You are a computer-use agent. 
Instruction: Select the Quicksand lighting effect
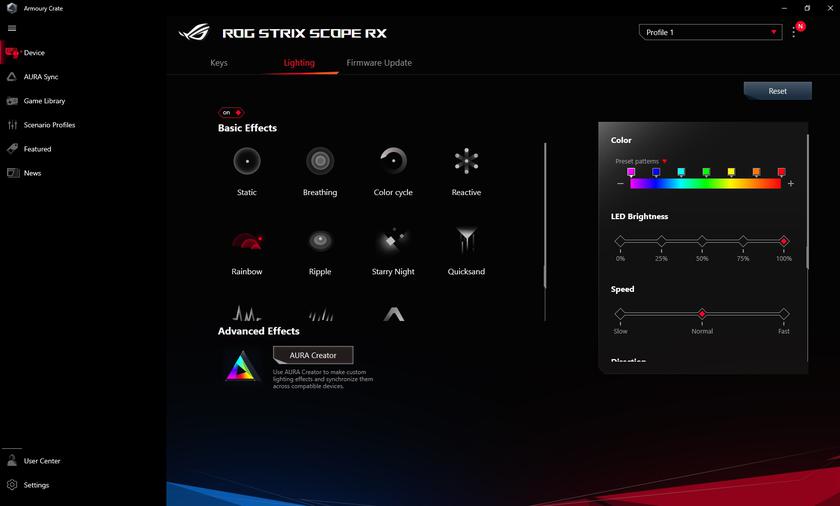[466, 241]
